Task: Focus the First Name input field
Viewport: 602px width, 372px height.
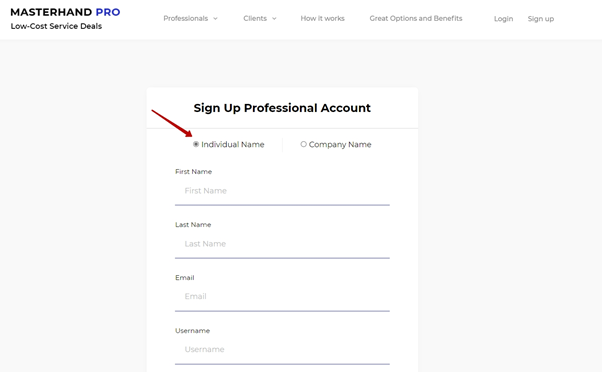Action: click(x=282, y=191)
